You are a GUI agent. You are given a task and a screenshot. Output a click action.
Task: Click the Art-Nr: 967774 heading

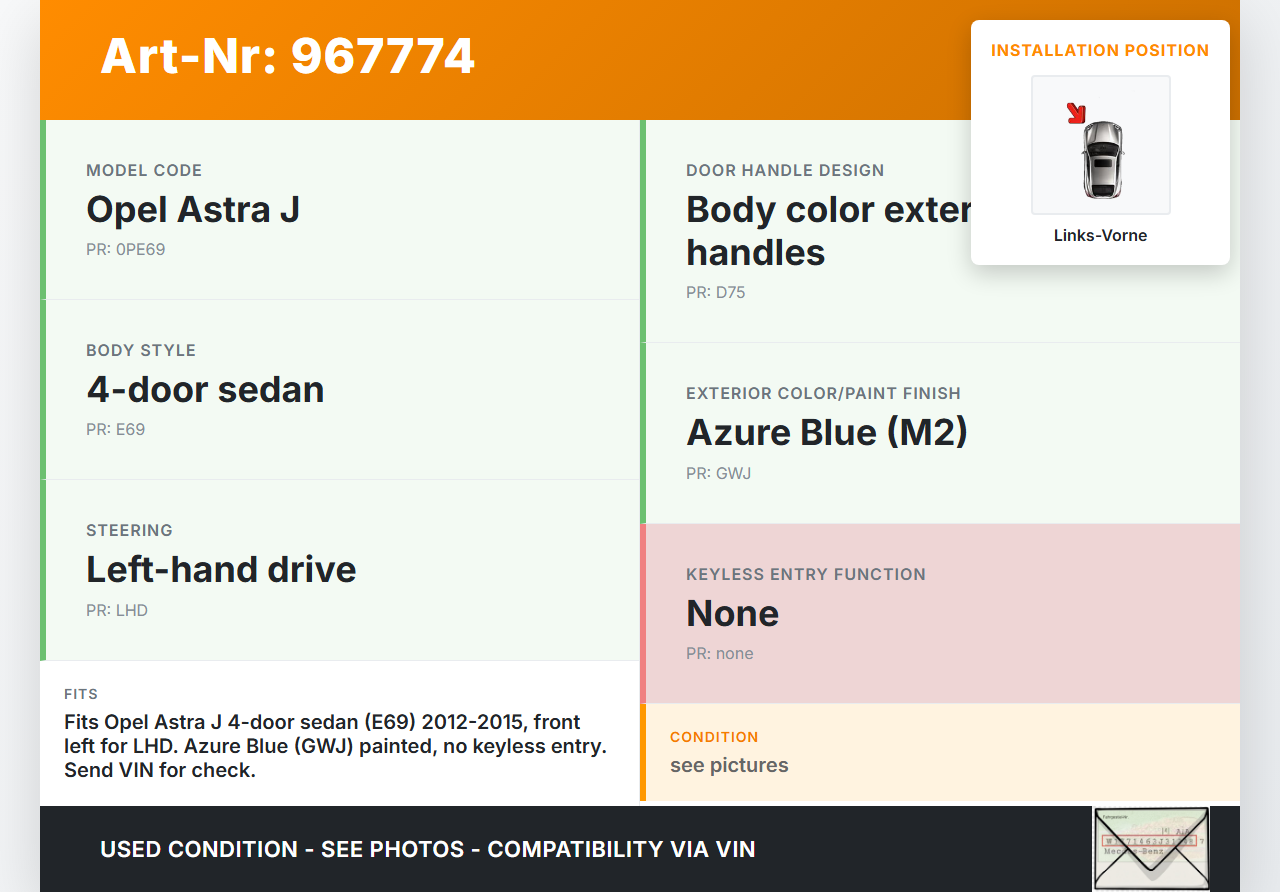click(x=287, y=56)
